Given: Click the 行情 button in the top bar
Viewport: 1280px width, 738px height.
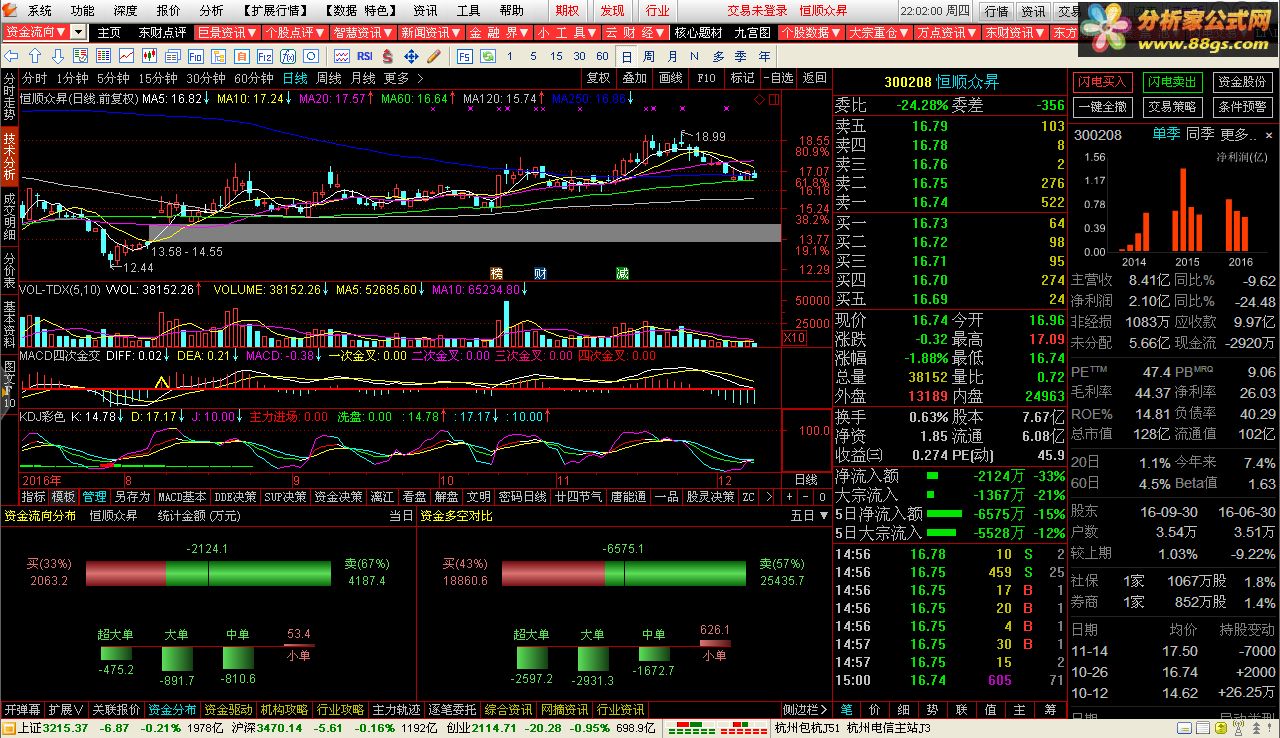Looking at the screenshot, I should [995, 11].
